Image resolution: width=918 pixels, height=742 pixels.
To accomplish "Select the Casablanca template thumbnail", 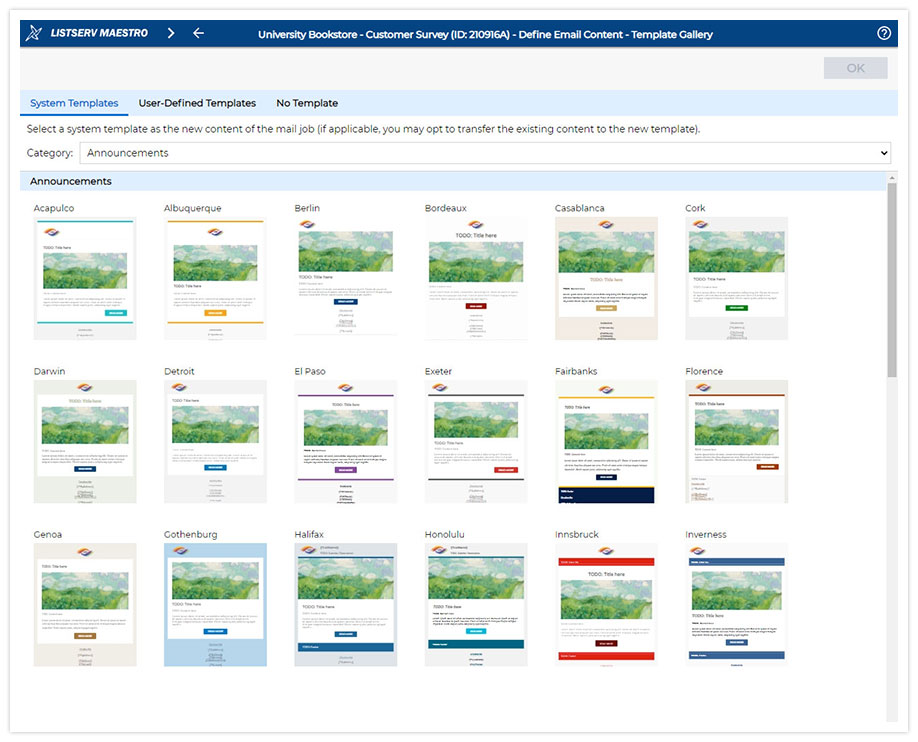I will (607, 279).
